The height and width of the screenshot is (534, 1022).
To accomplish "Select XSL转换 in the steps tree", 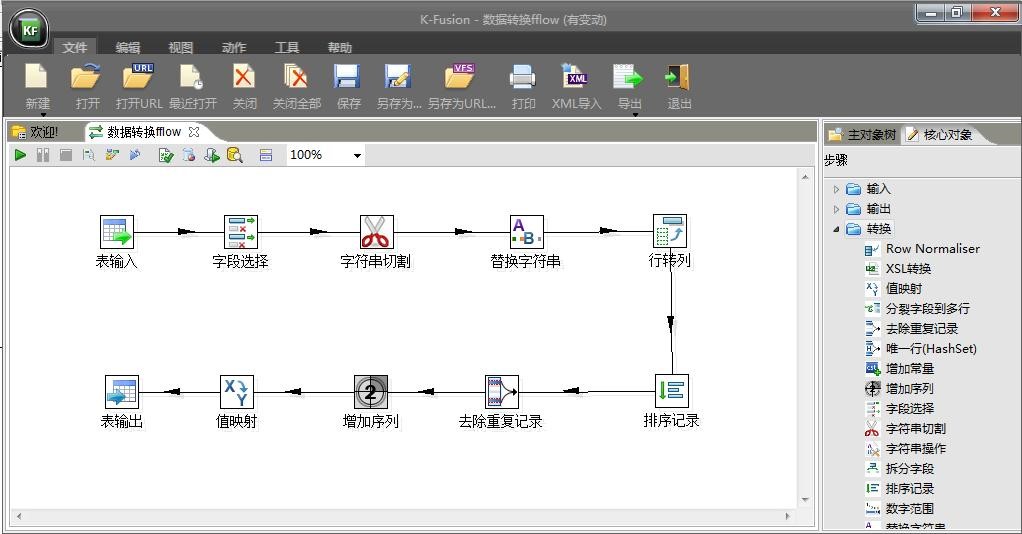I will [908, 269].
